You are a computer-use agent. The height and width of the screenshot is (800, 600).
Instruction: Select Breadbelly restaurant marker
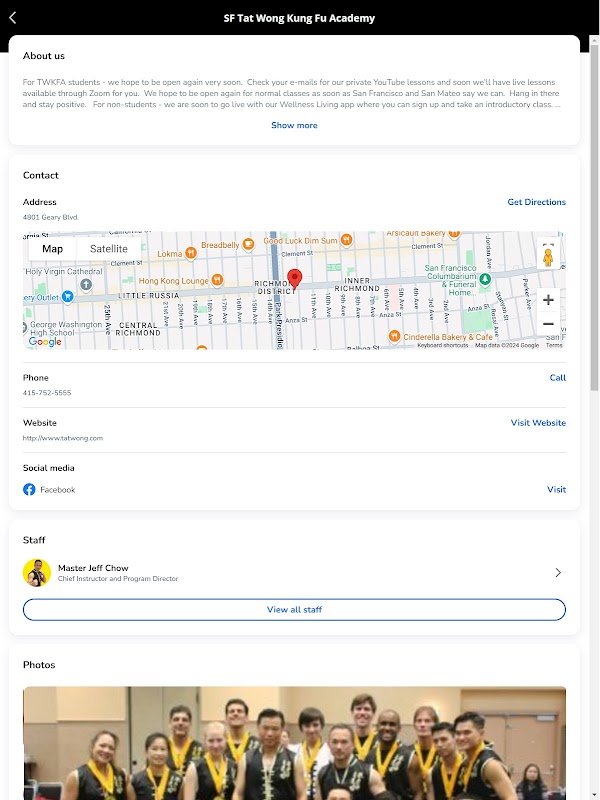[248, 244]
